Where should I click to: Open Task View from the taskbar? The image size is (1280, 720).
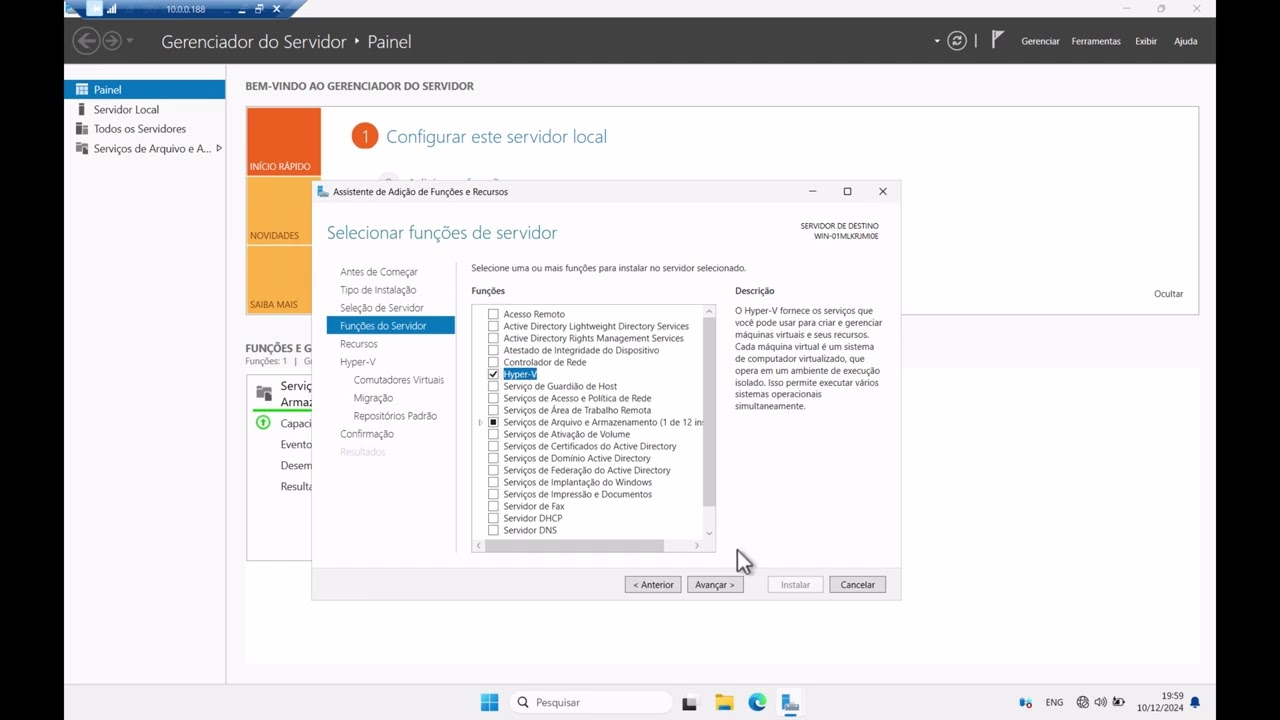click(x=689, y=703)
